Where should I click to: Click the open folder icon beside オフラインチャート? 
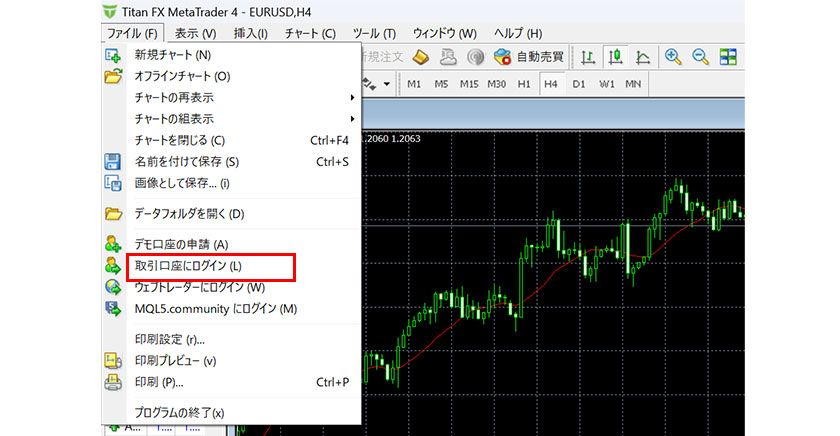coord(113,76)
